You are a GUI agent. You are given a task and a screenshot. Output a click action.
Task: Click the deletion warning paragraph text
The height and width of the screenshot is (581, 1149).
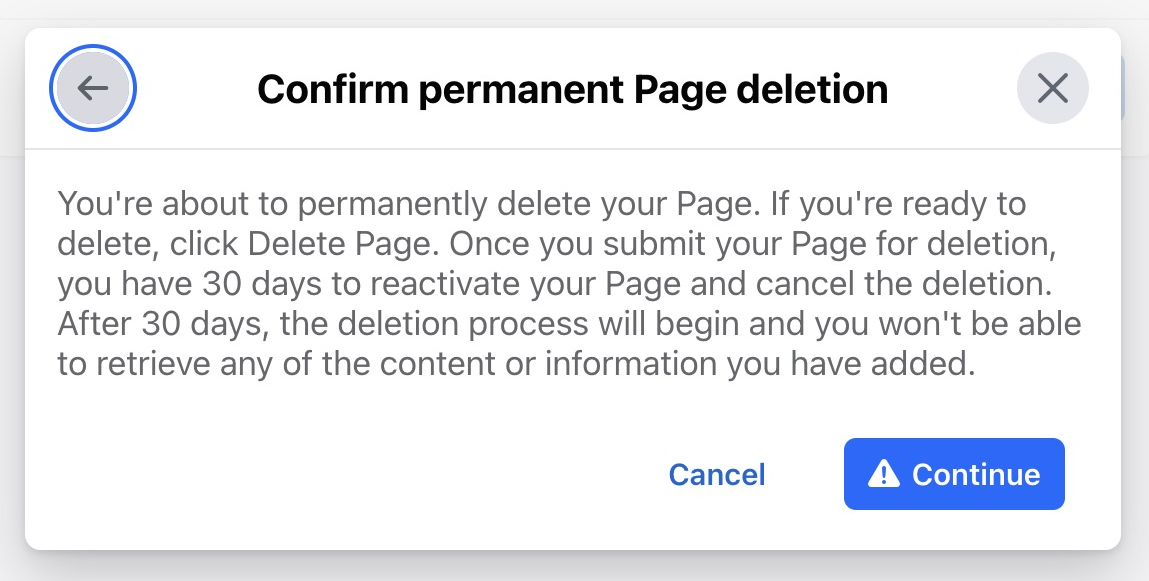pyautogui.click(x=569, y=283)
